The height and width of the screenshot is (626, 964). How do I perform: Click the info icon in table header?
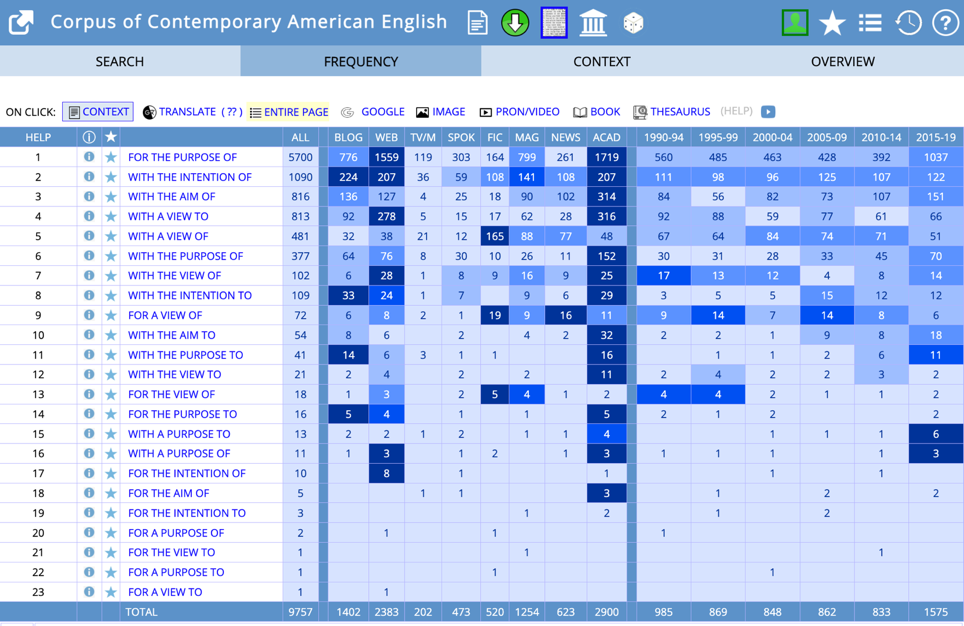pos(89,137)
